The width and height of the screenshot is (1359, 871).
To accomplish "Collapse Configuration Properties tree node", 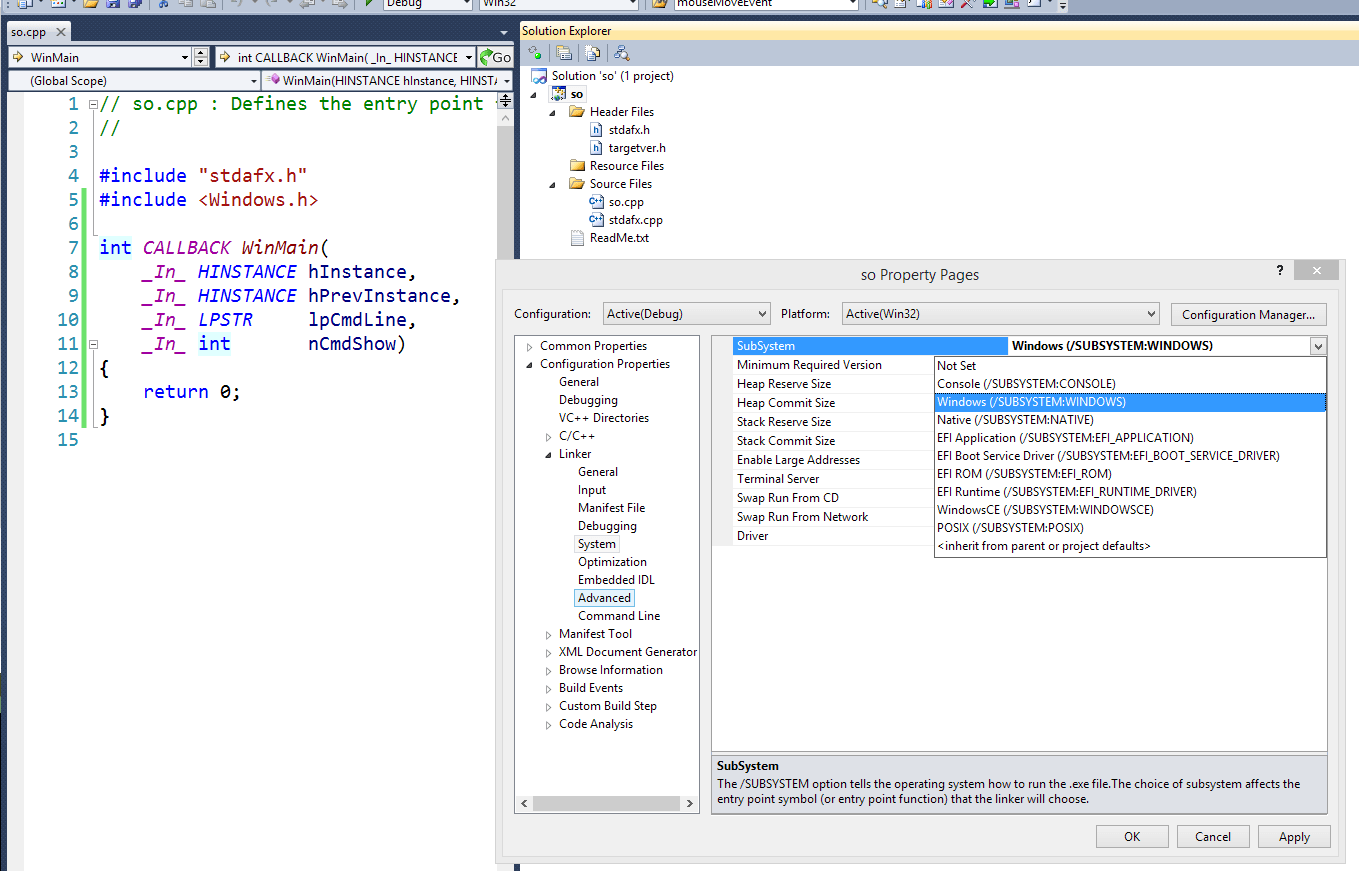I will [529, 364].
